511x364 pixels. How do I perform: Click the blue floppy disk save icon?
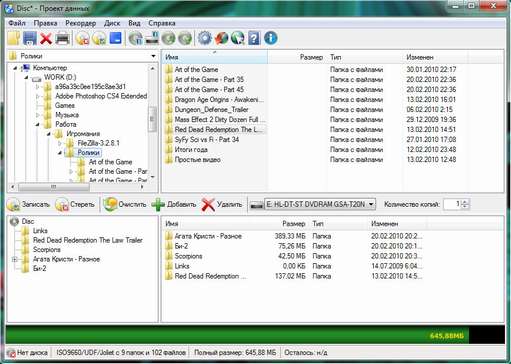coord(30,38)
